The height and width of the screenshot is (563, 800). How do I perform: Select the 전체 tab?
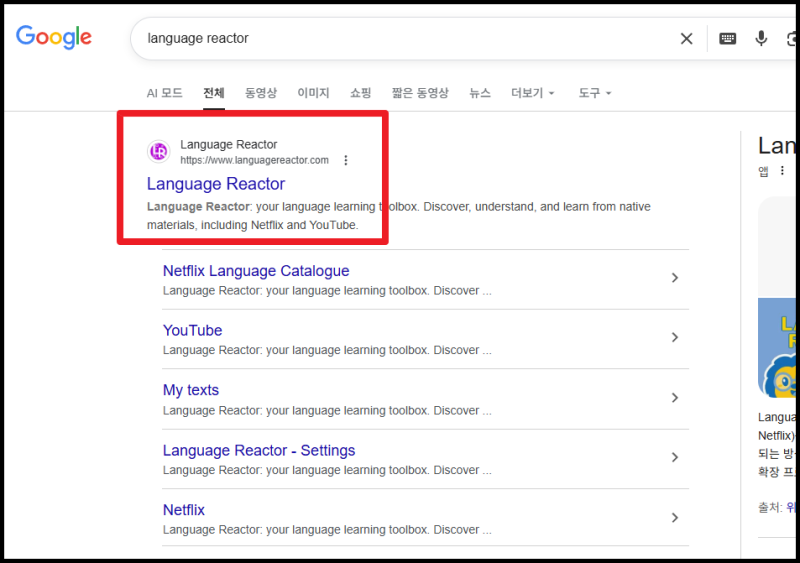[x=214, y=93]
